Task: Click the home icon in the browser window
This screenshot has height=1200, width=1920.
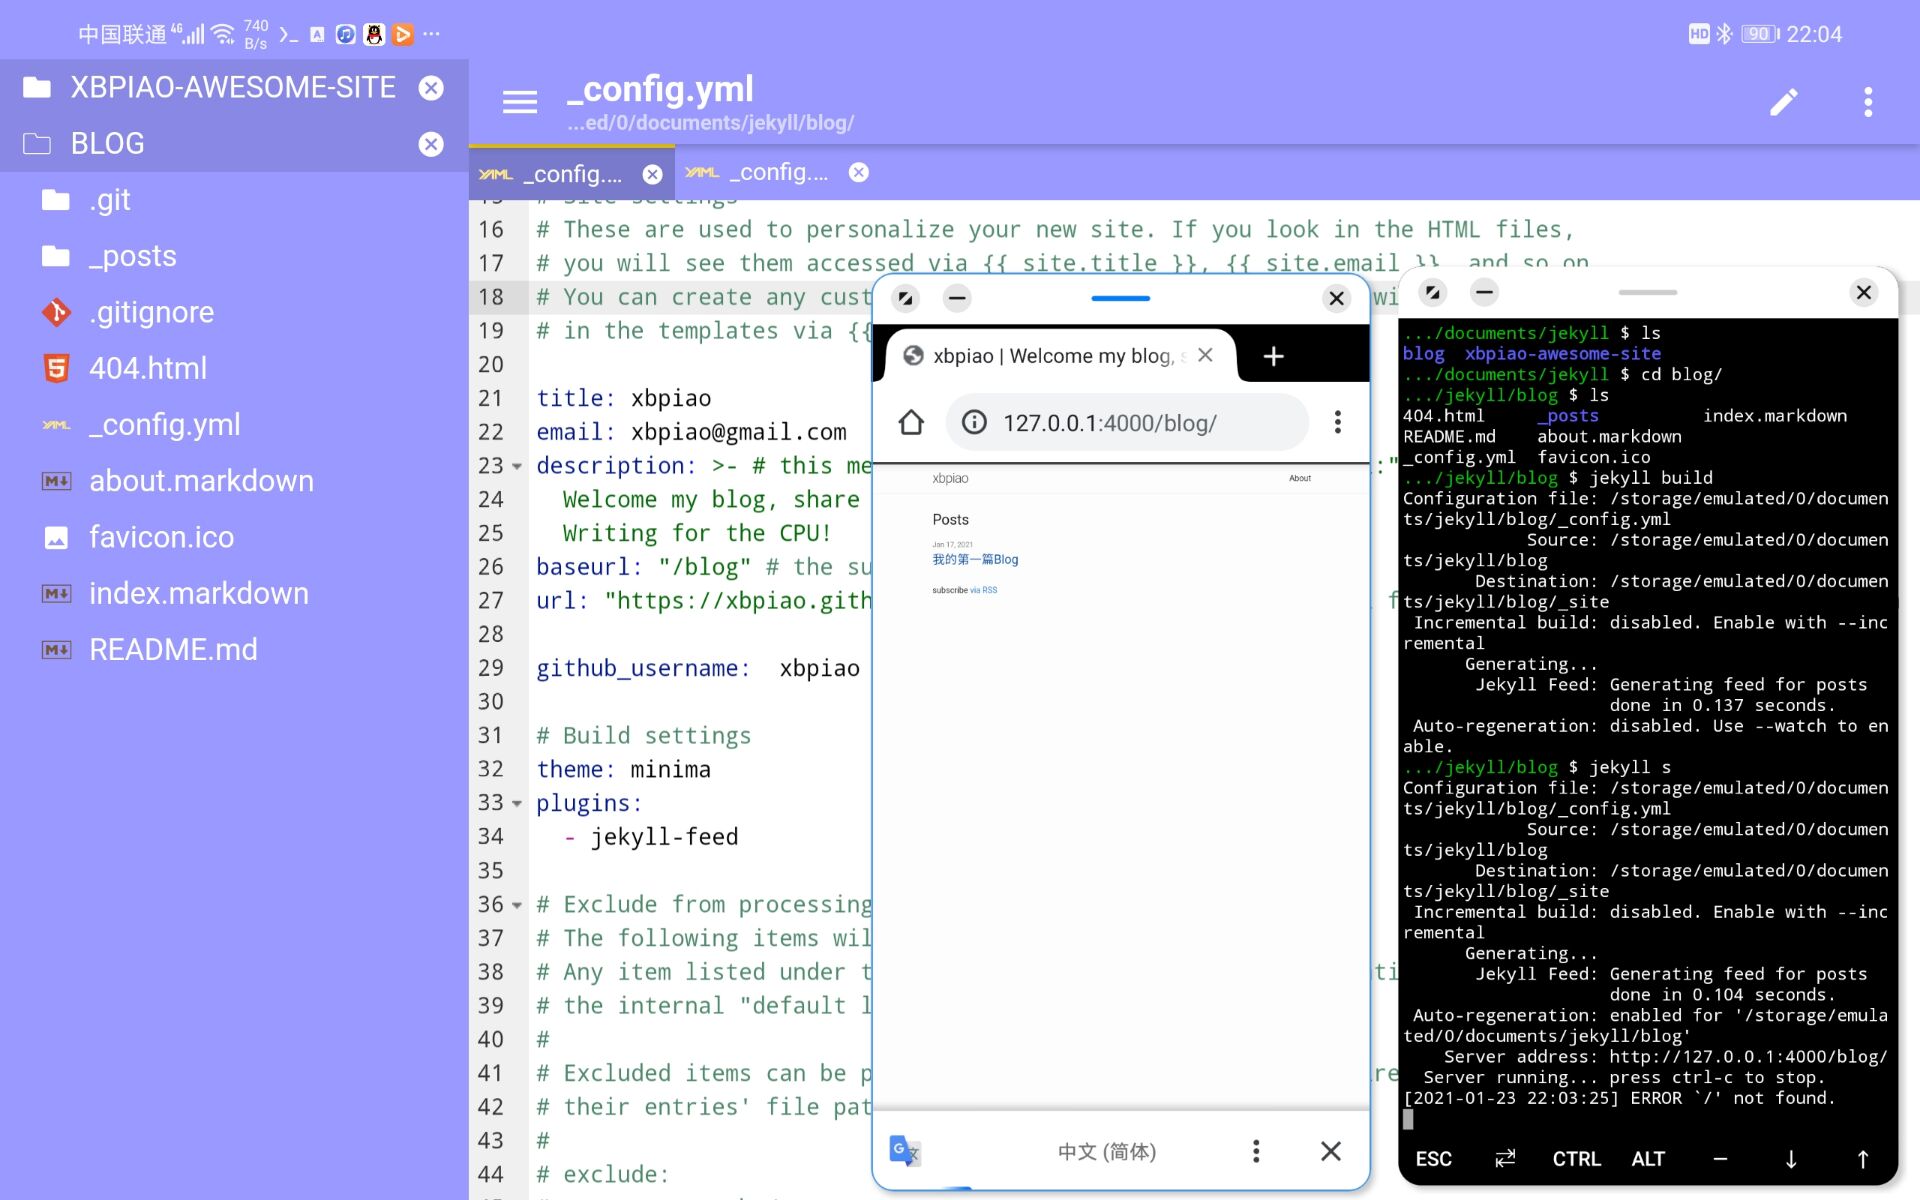Action: point(911,422)
